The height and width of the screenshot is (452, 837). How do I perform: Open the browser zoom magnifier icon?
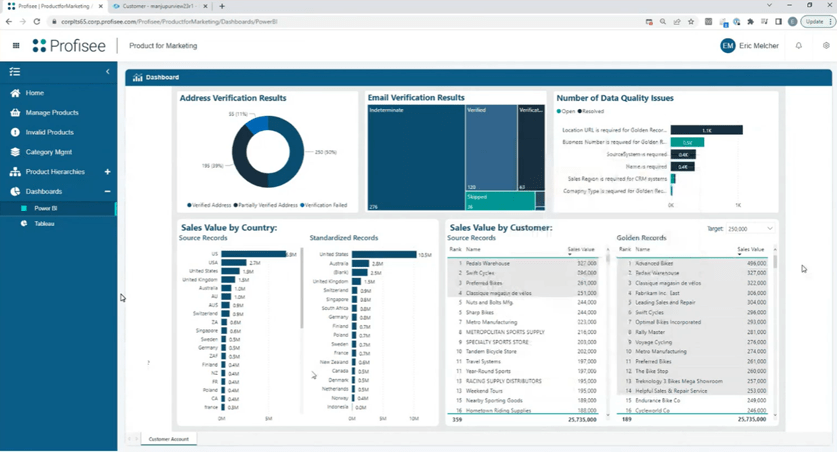pyautogui.click(x=662, y=22)
